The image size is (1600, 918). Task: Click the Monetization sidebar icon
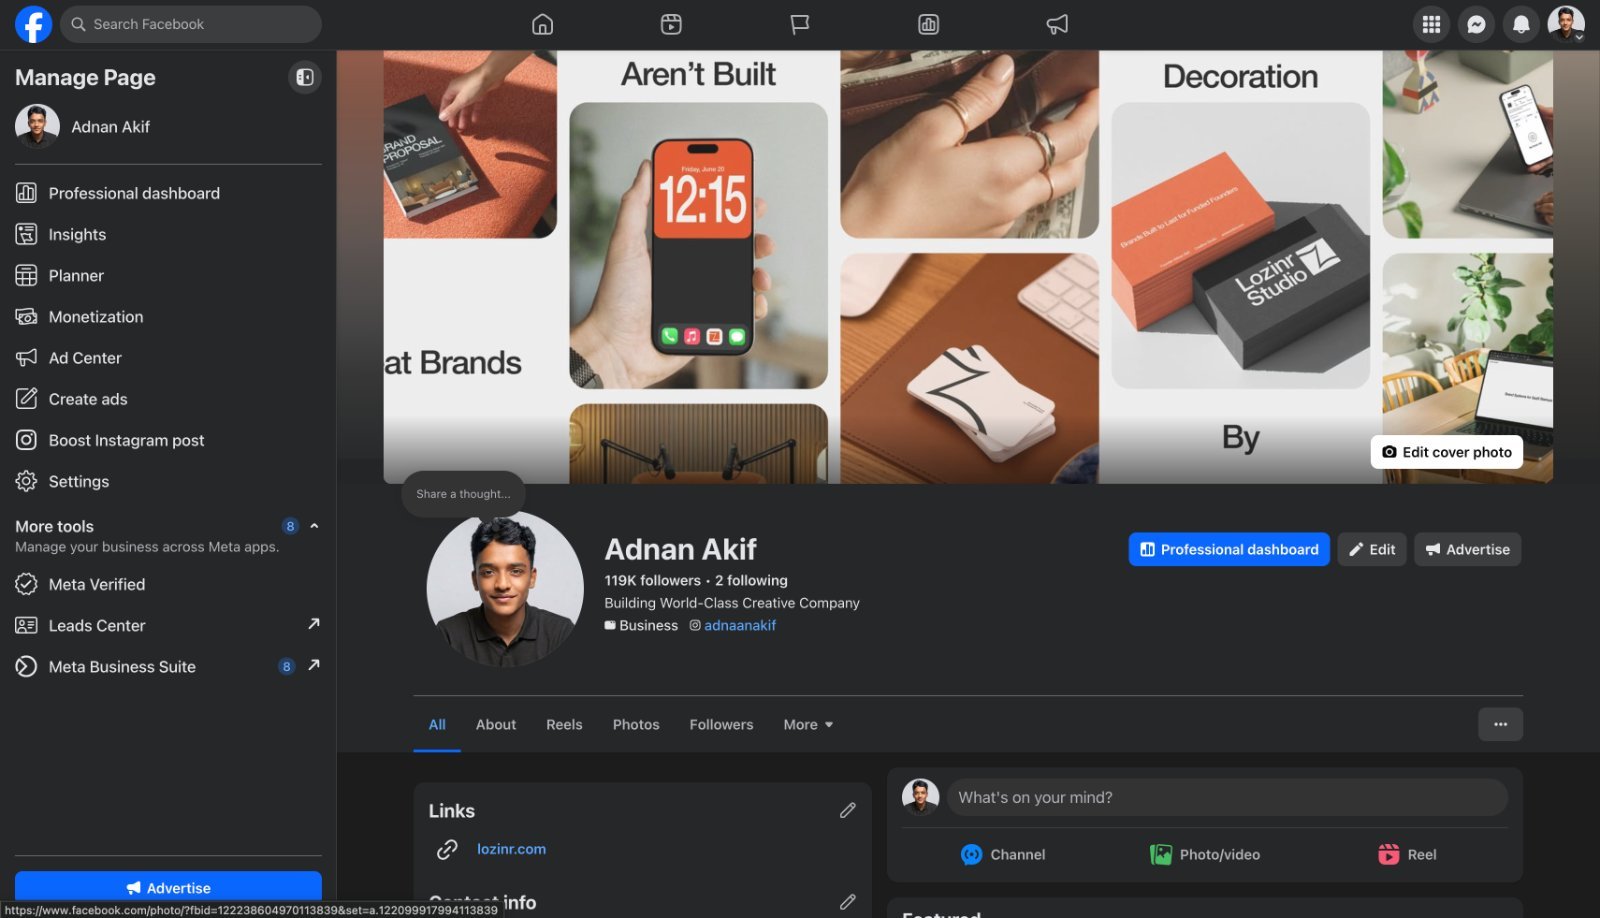26,316
